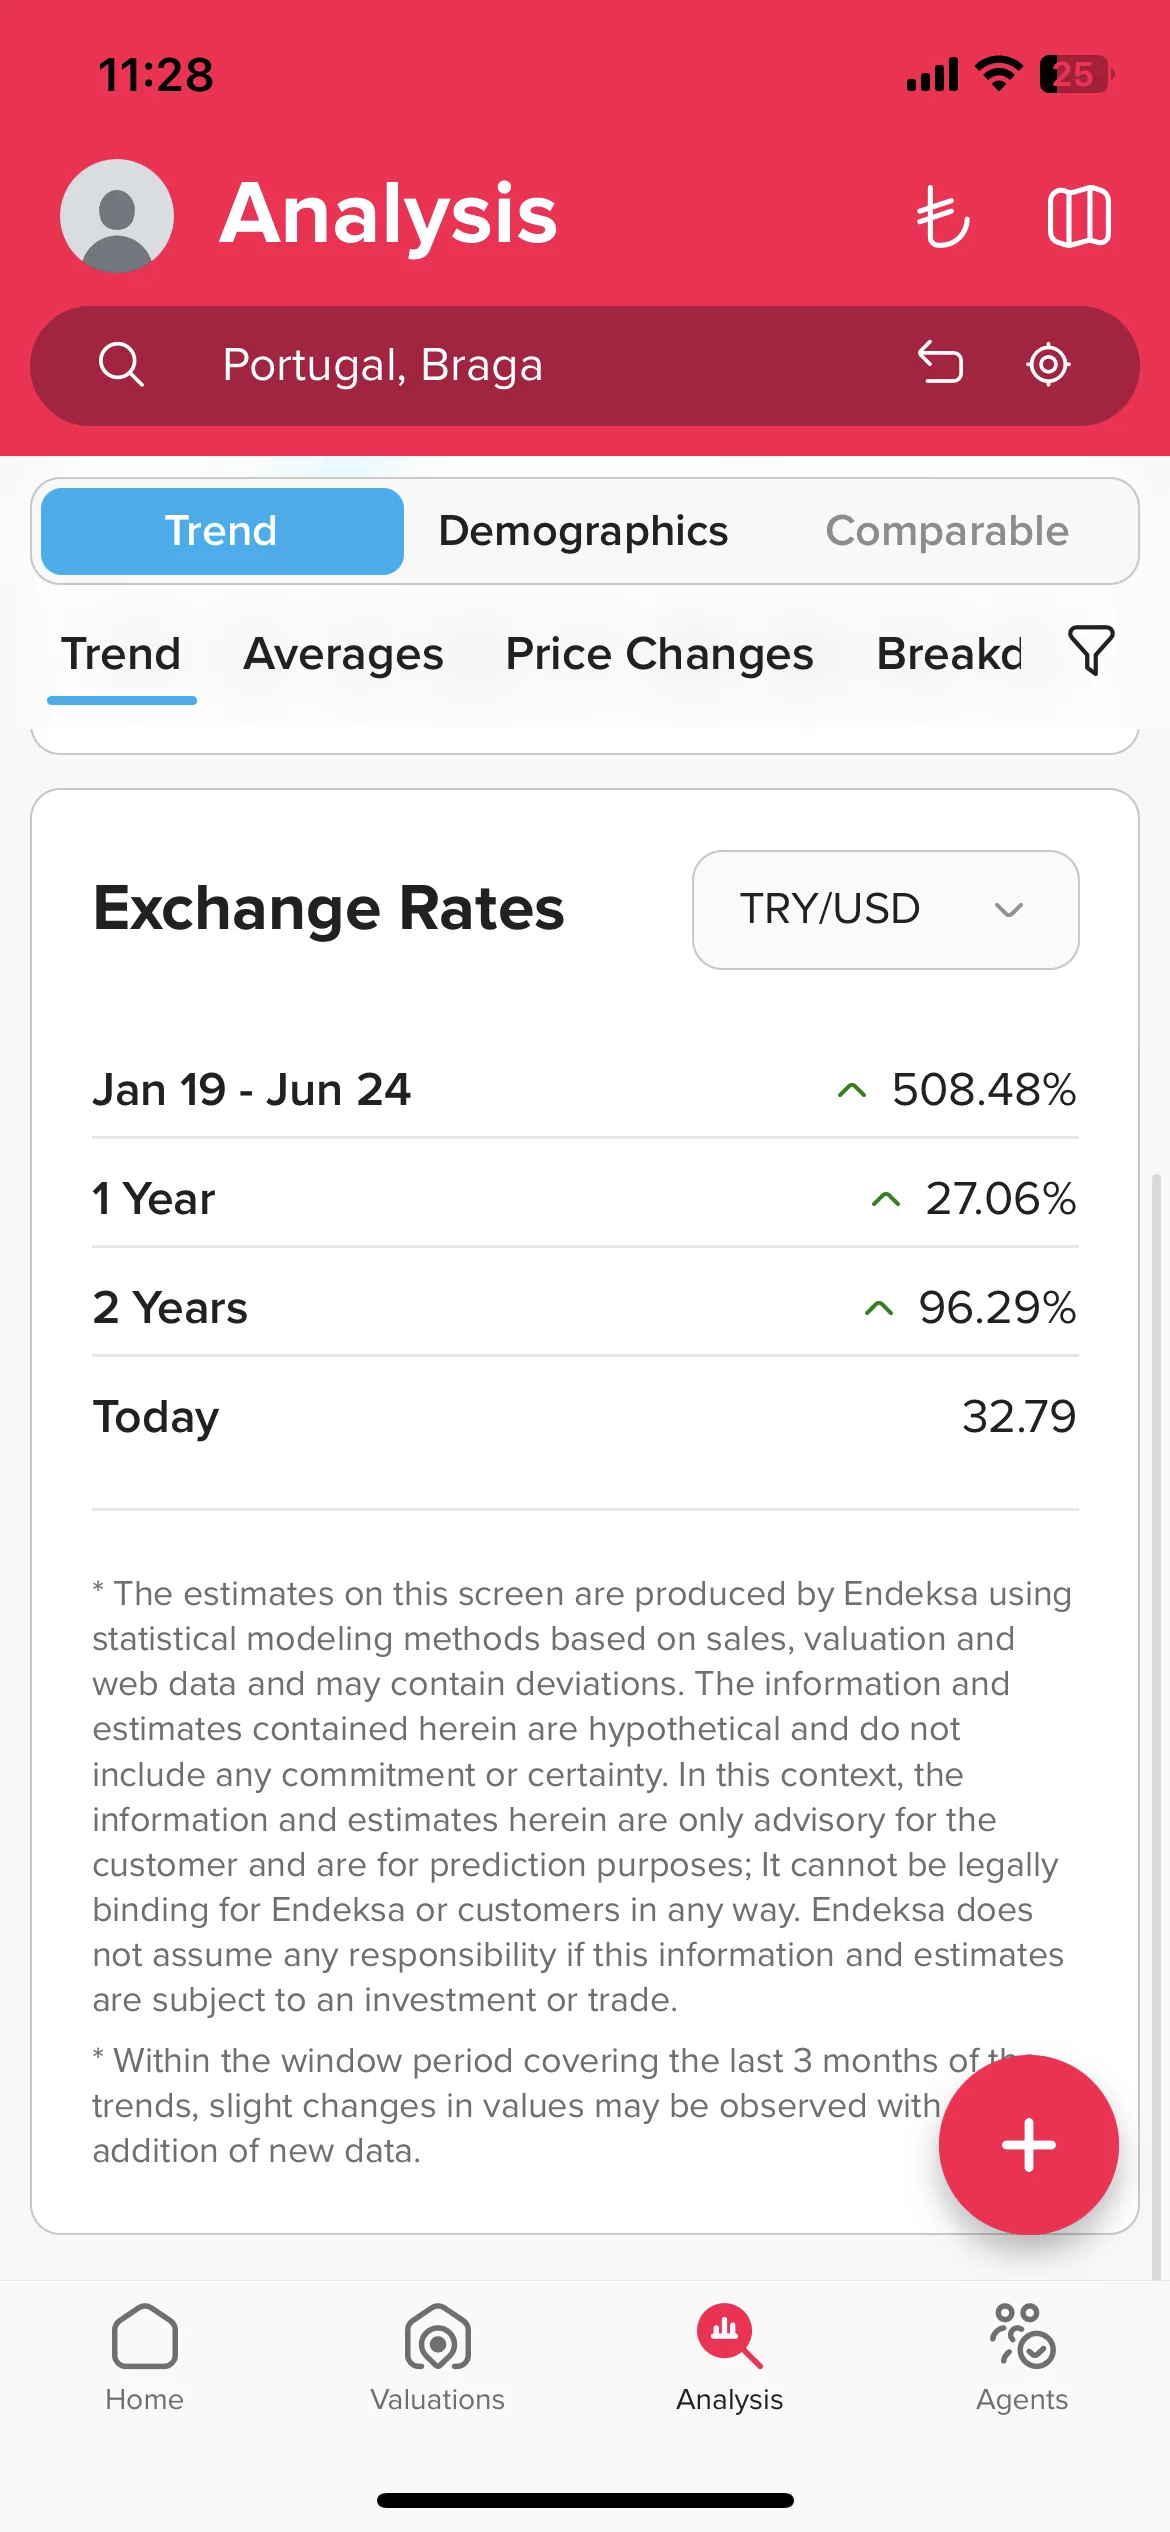Tap the Turkish Lira currency icon

pos(943,216)
